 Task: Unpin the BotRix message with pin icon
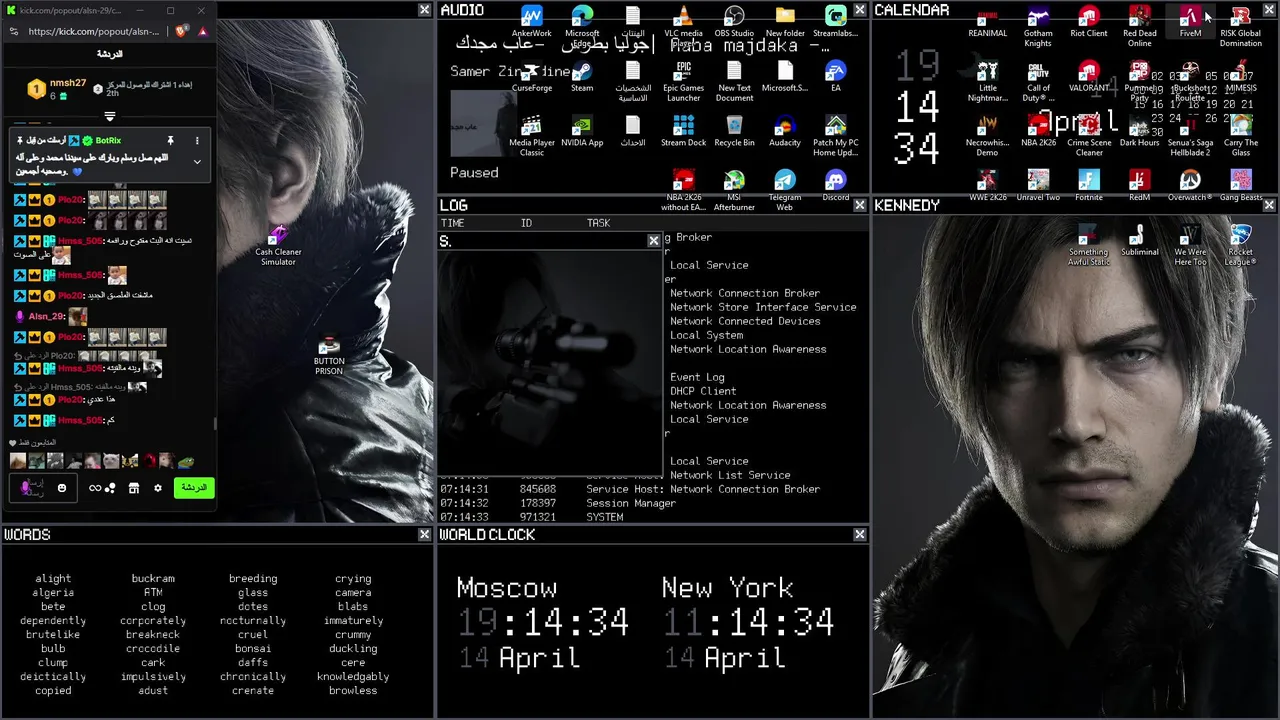170,141
